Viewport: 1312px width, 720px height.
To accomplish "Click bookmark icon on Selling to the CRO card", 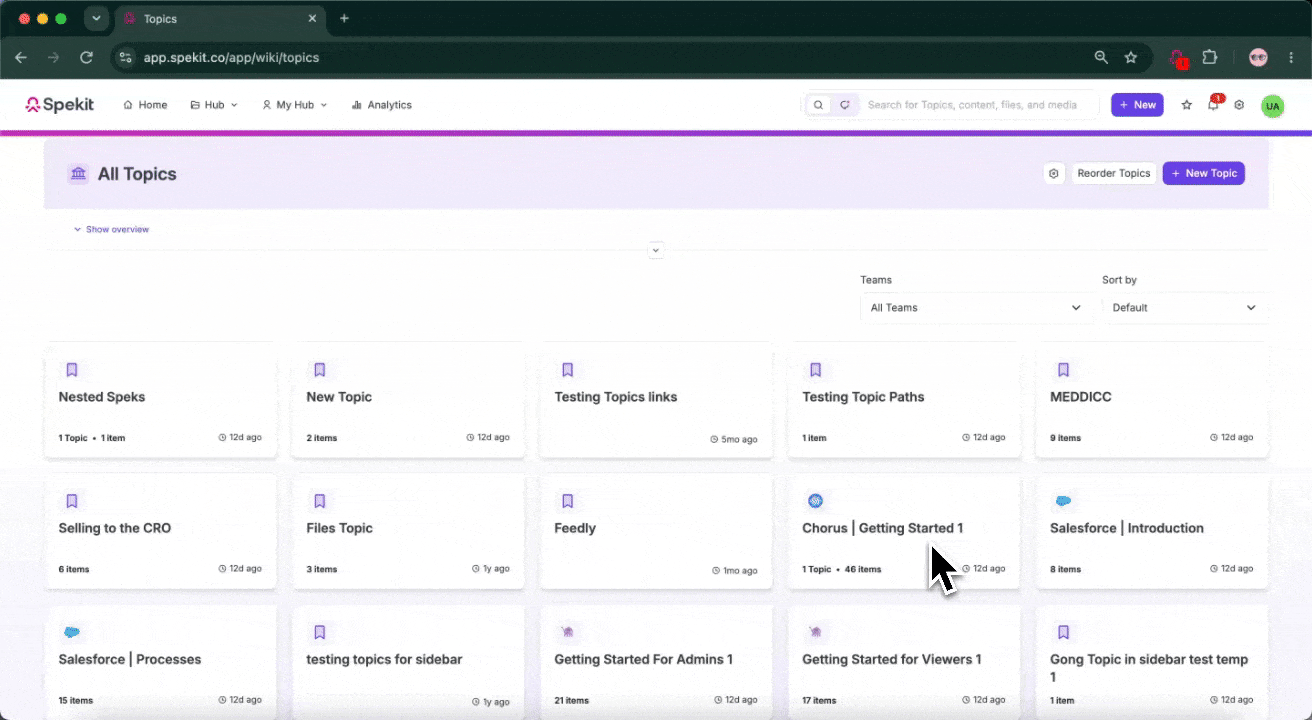I will coord(72,501).
